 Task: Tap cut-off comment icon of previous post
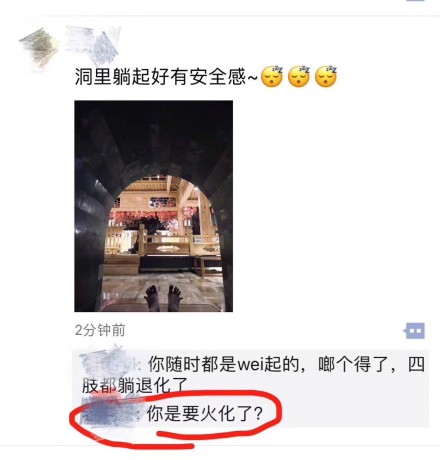pos(415,1)
